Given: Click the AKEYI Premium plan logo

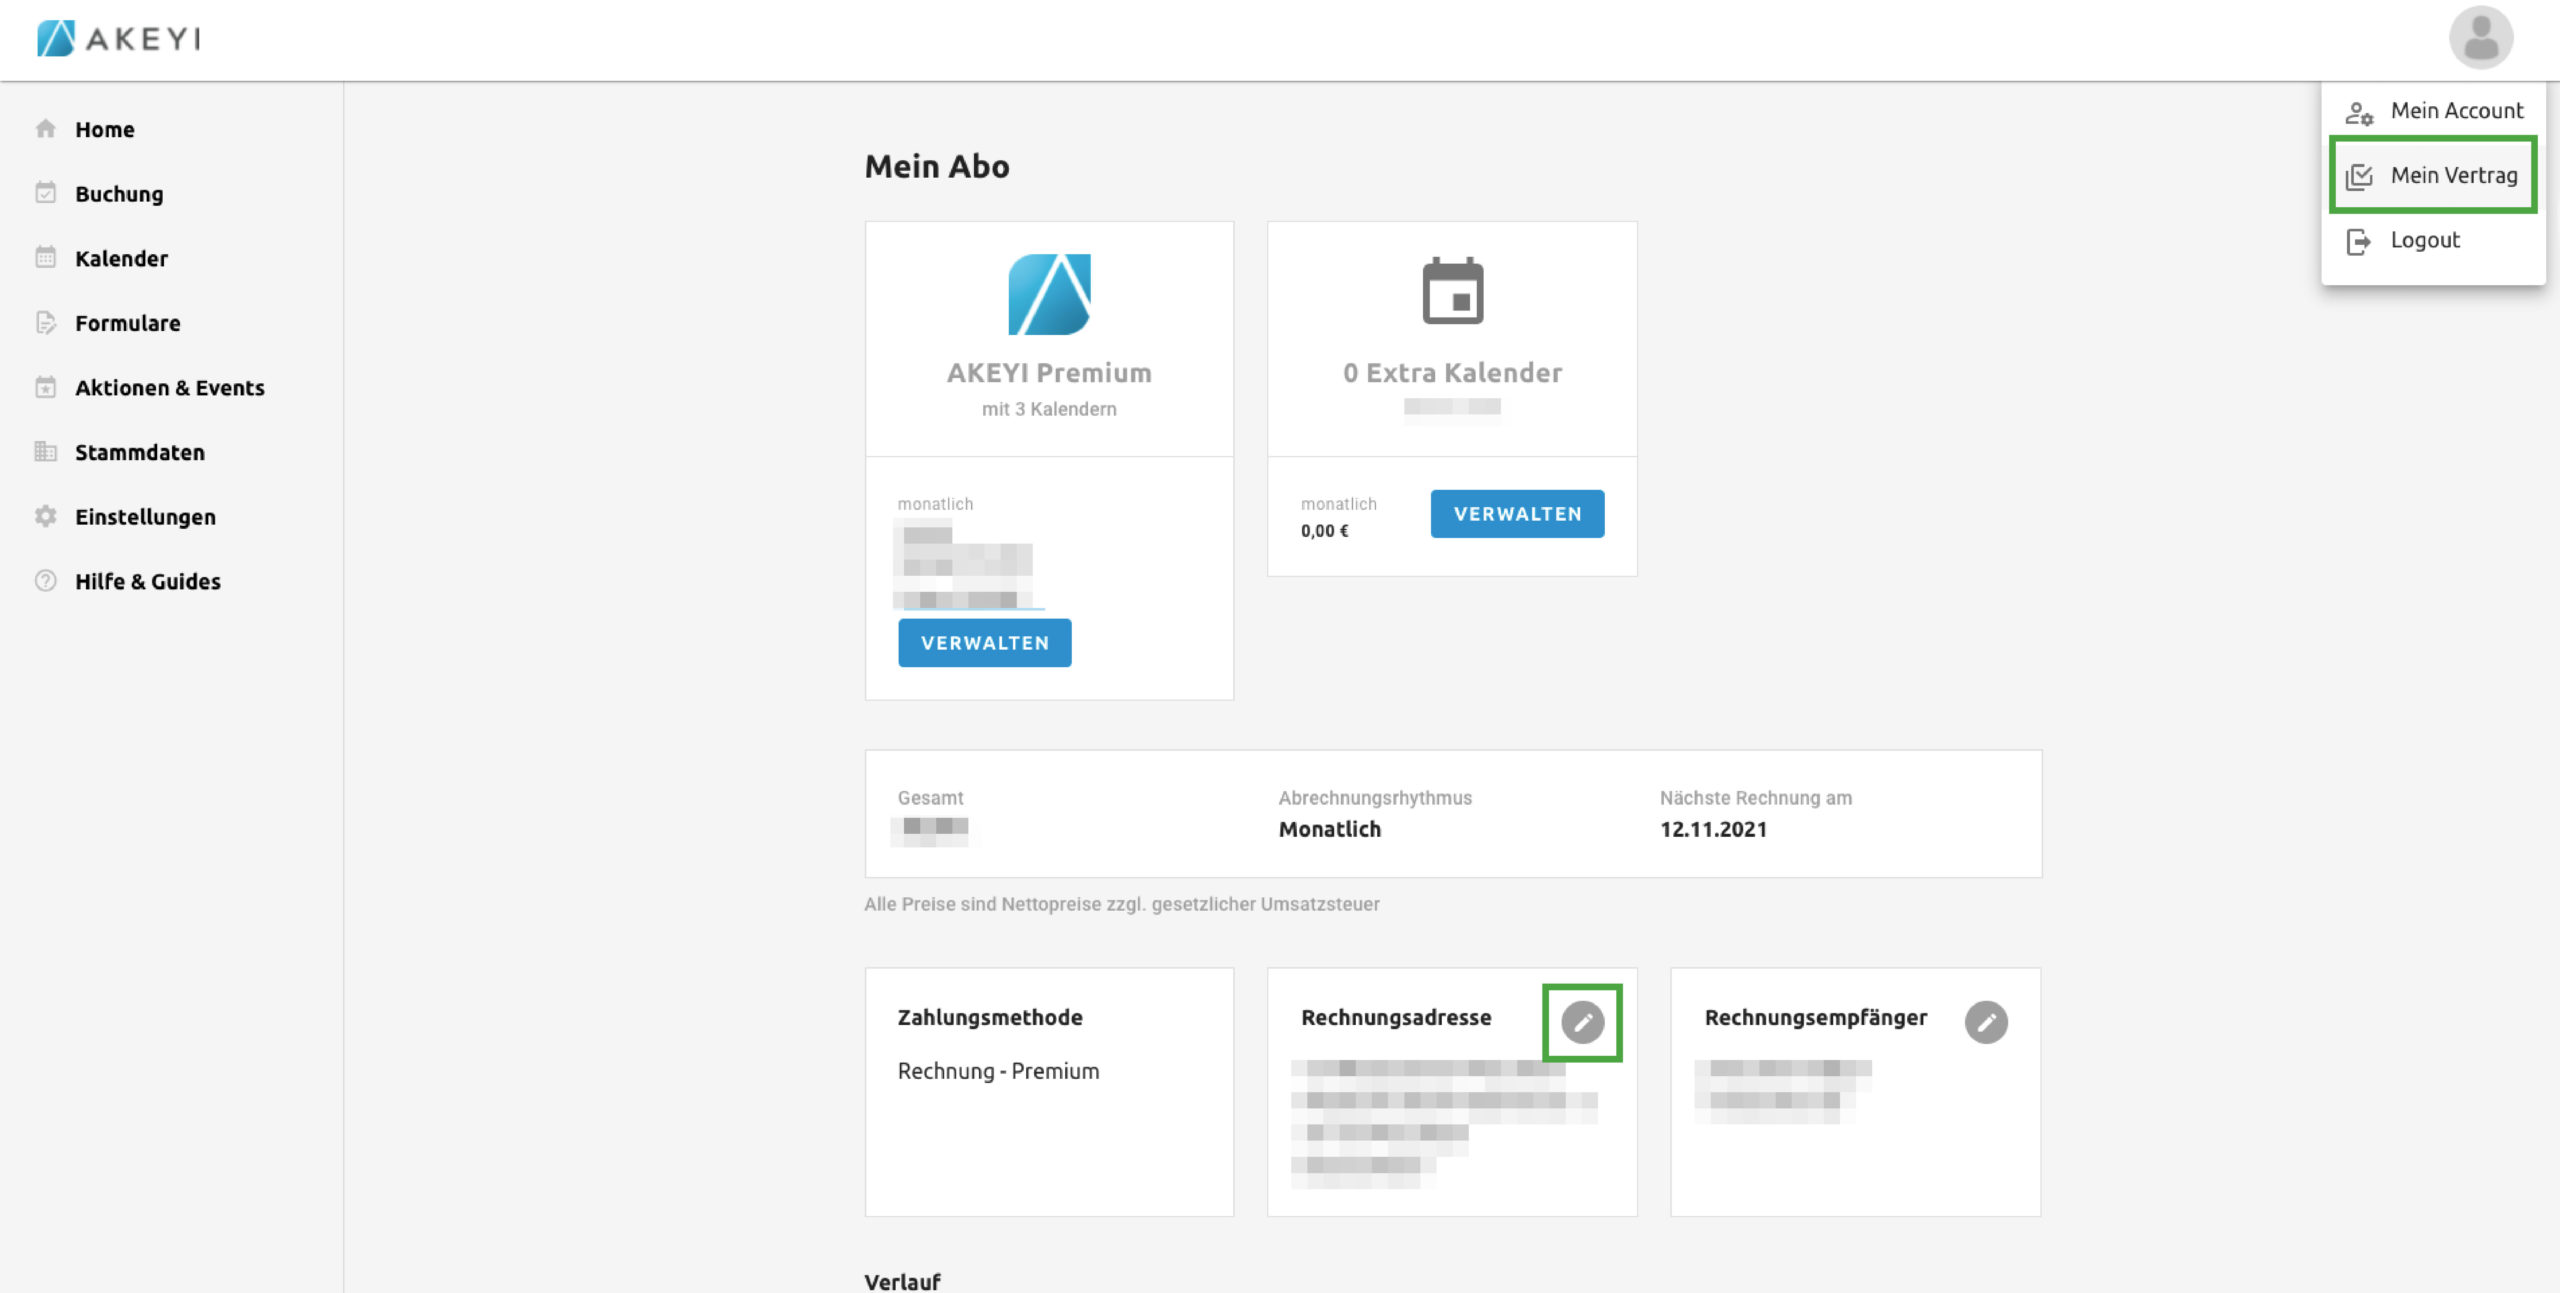Looking at the screenshot, I should 1049,294.
